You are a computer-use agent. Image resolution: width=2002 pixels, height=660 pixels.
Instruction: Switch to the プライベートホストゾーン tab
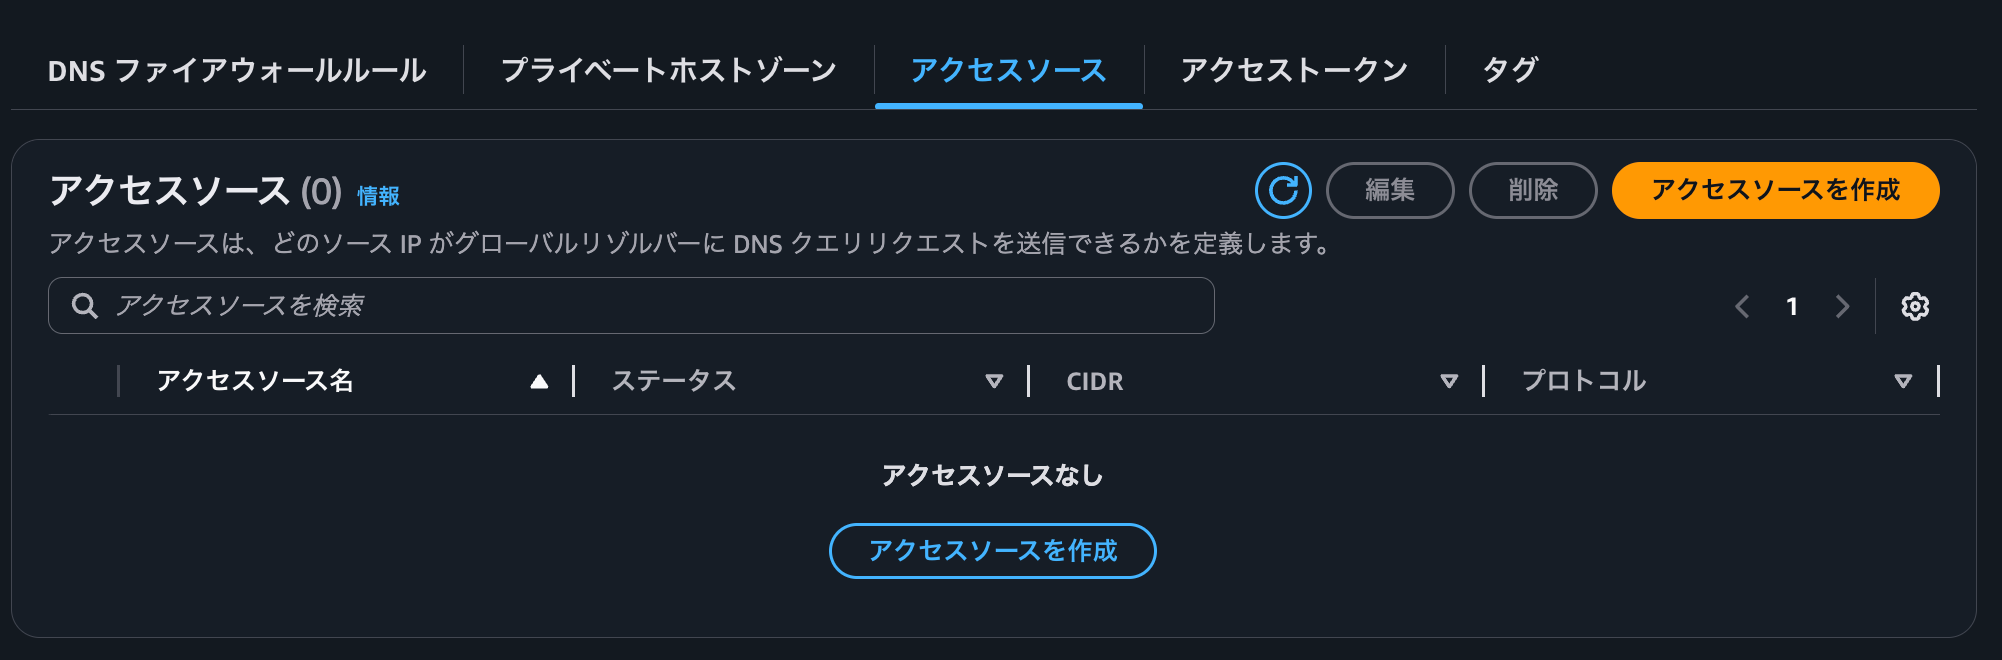pyautogui.click(x=668, y=69)
